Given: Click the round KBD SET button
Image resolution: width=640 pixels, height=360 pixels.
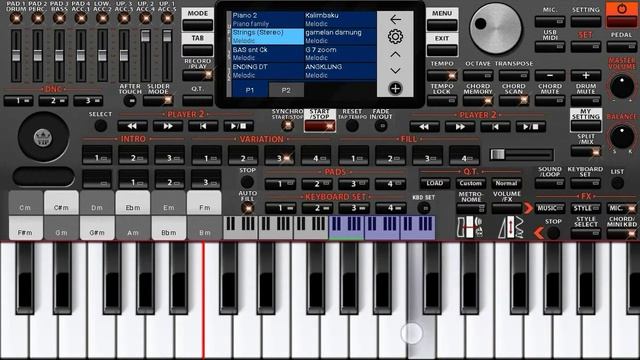Looking at the screenshot, I should point(424,208).
